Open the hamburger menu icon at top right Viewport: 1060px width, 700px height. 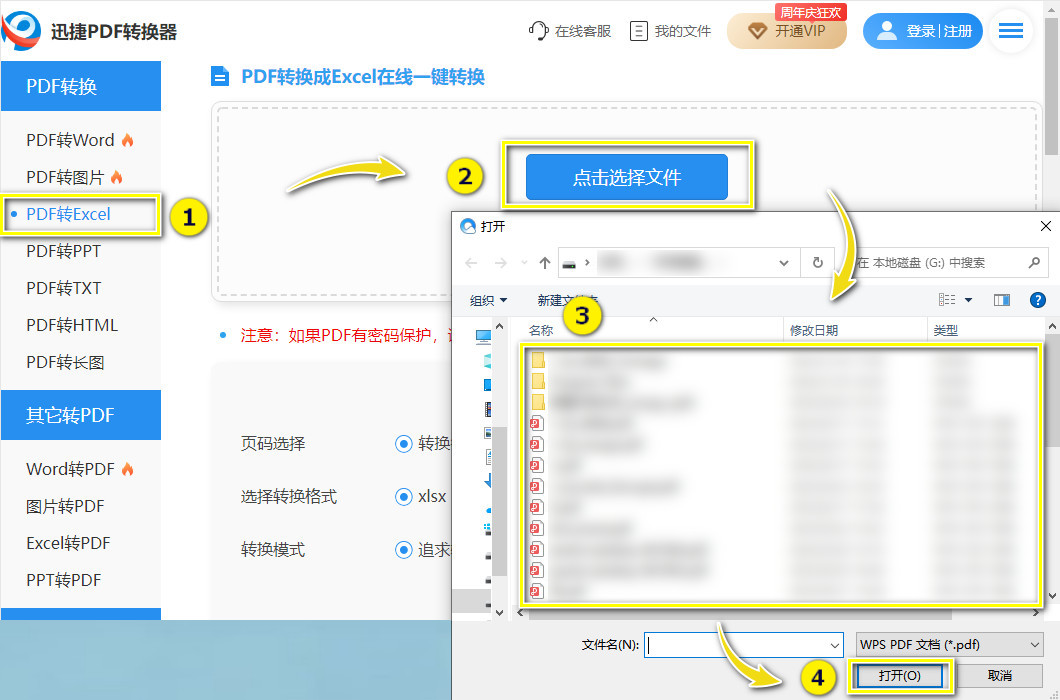point(1011,30)
